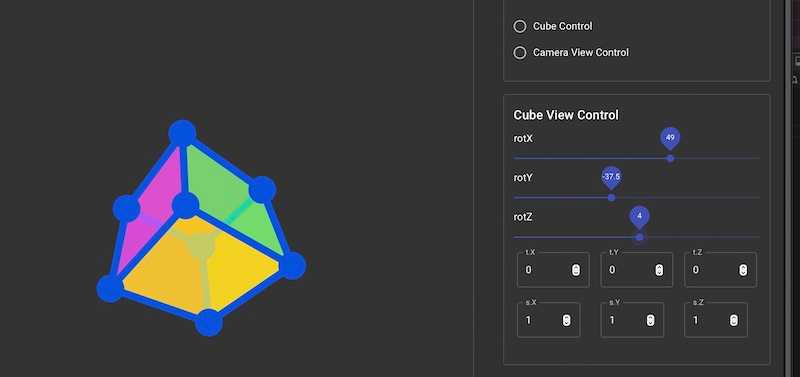
Task: Focus the s.Z input field
Action: [x=716, y=320]
